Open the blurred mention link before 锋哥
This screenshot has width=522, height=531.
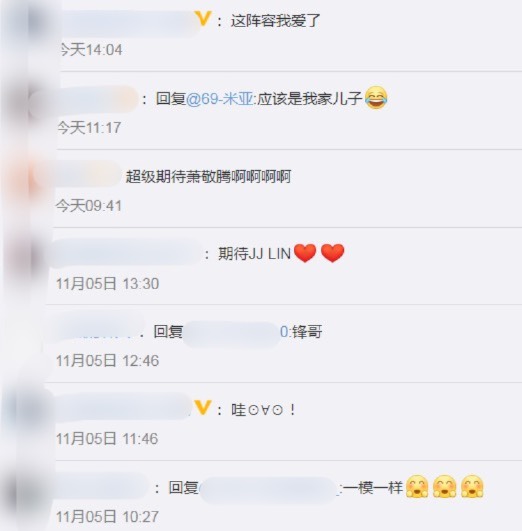236,332
